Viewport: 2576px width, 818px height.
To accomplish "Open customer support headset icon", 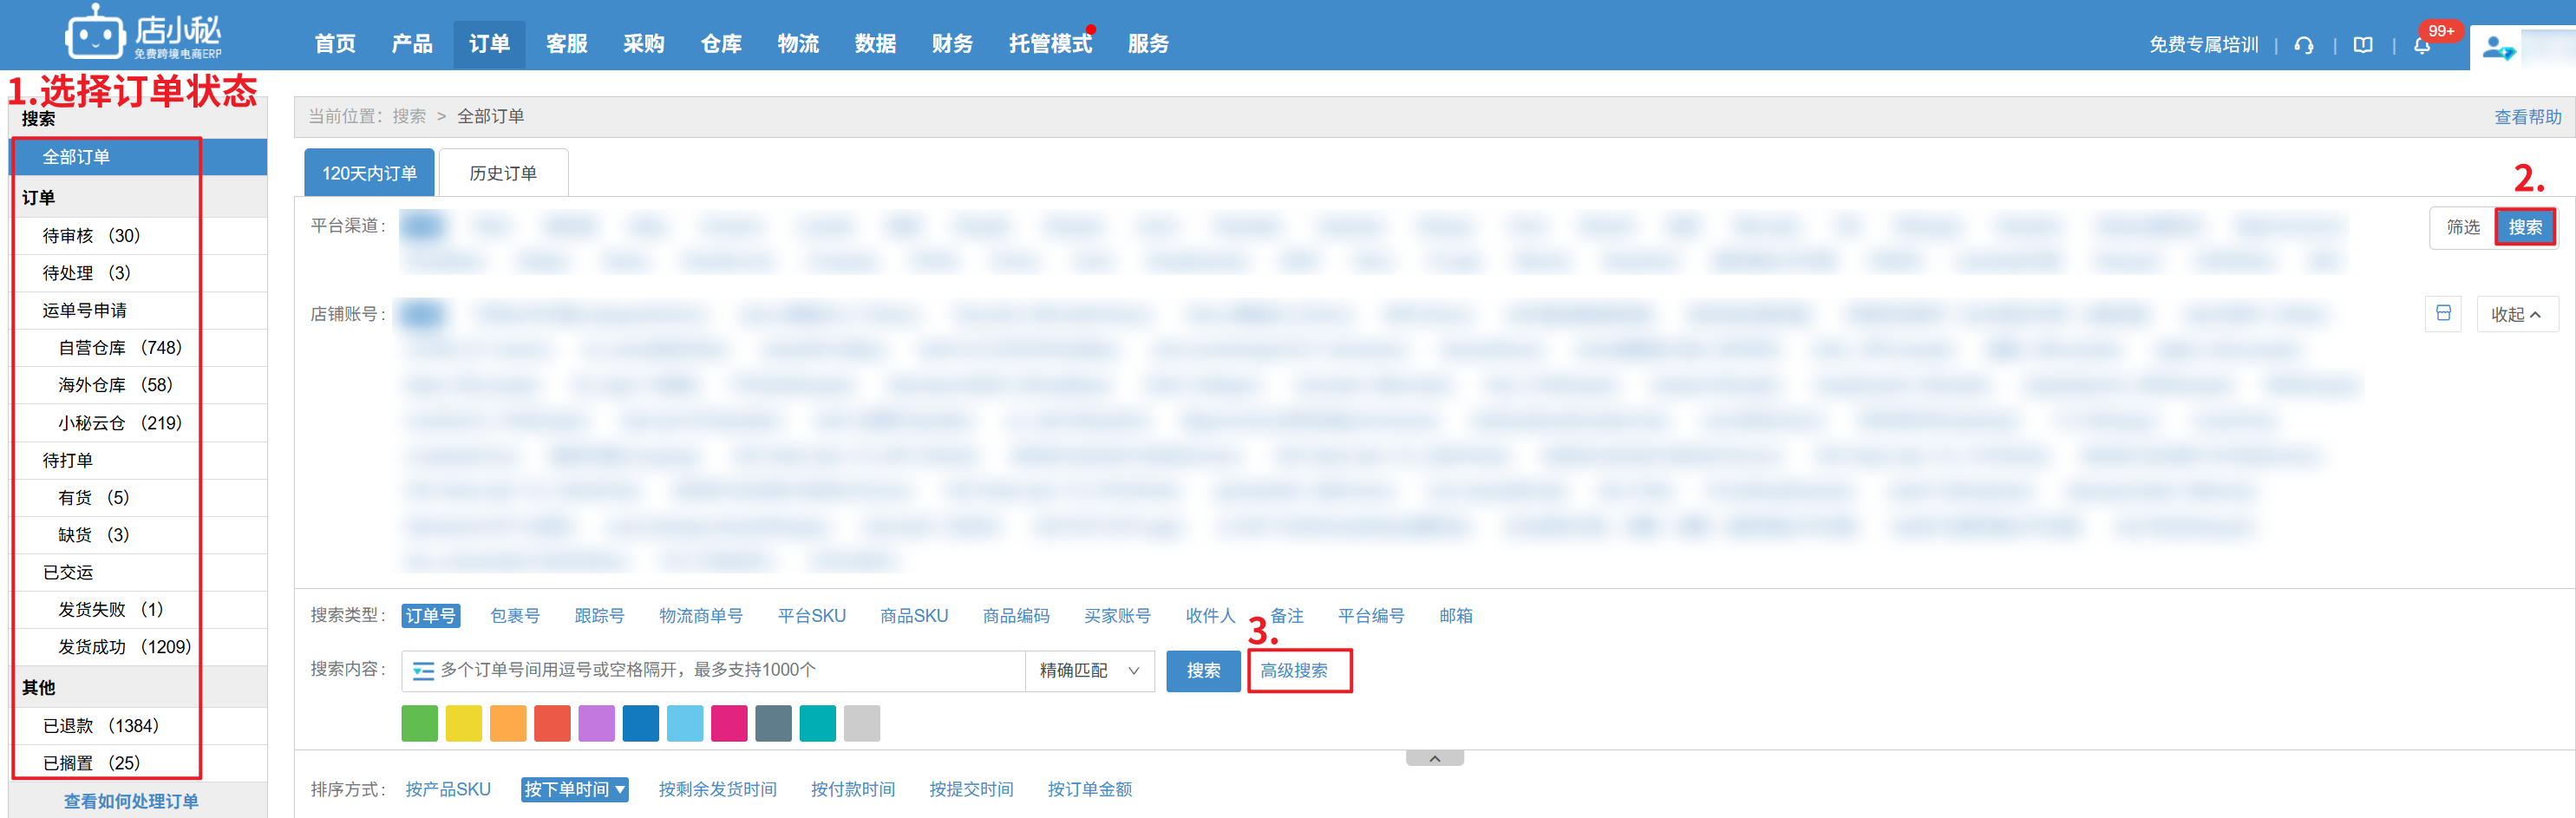I will coord(2304,45).
